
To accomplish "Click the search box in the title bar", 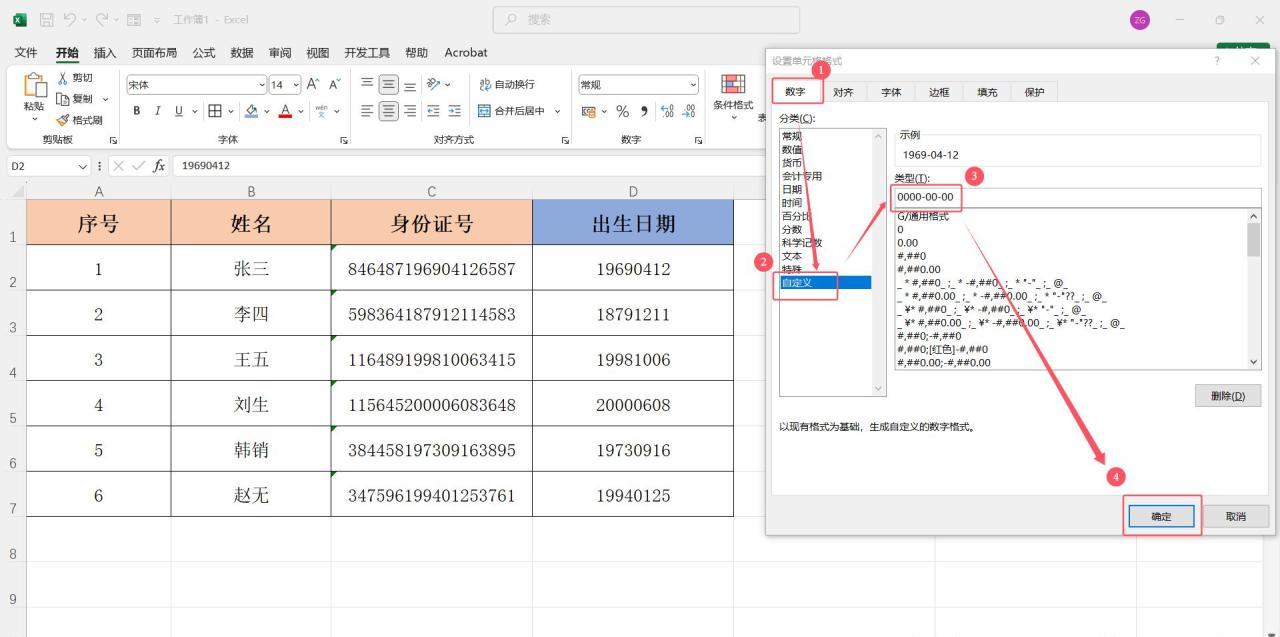I will tap(646, 19).
